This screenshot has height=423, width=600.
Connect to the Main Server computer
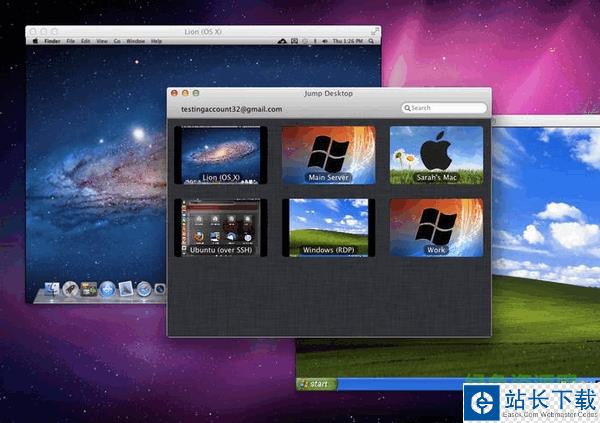pyautogui.click(x=328, y=154)
